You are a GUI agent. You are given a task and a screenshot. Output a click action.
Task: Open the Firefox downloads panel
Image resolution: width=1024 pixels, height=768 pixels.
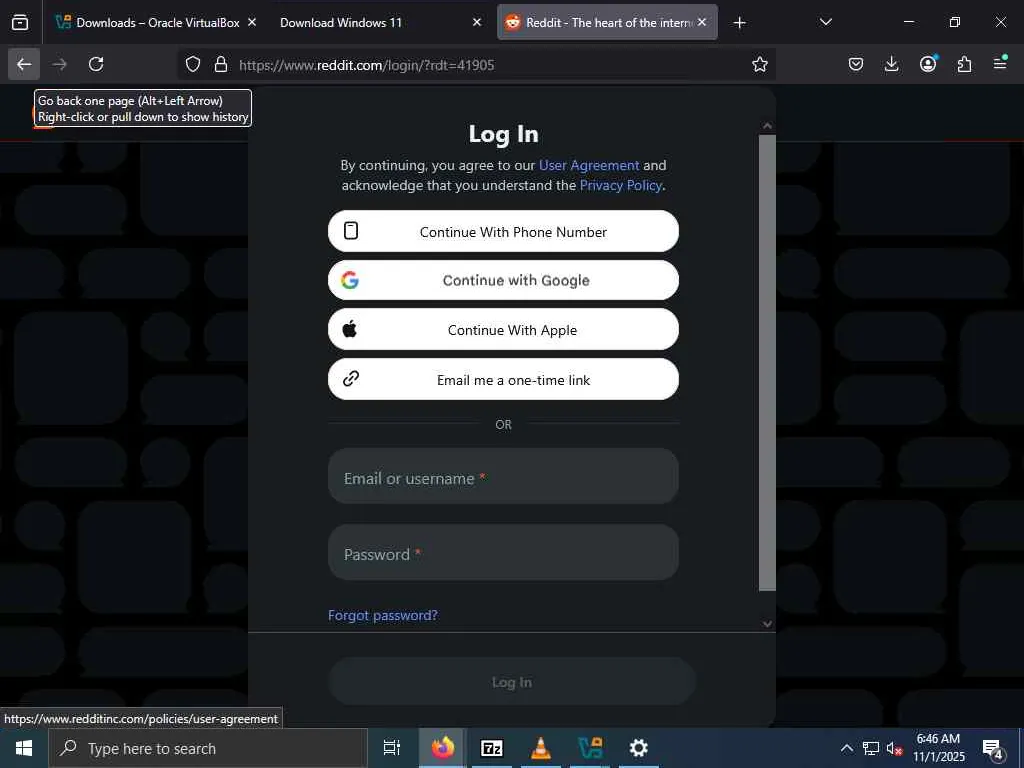(x=891, y=64)
